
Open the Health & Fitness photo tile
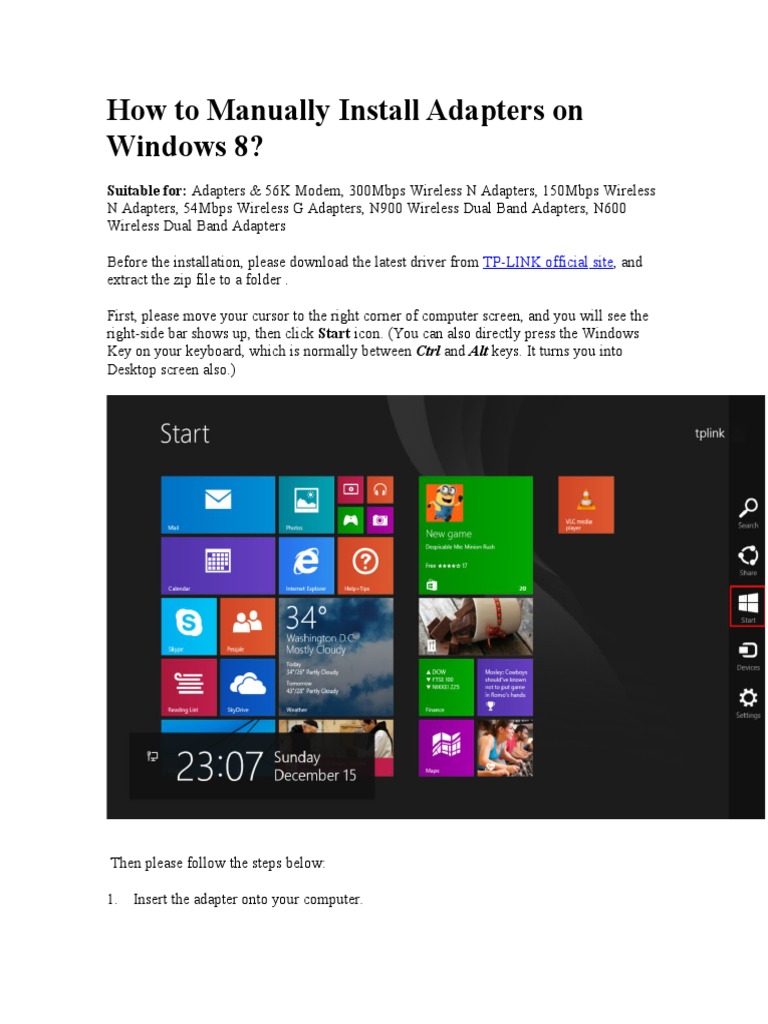tap(505, 748)
